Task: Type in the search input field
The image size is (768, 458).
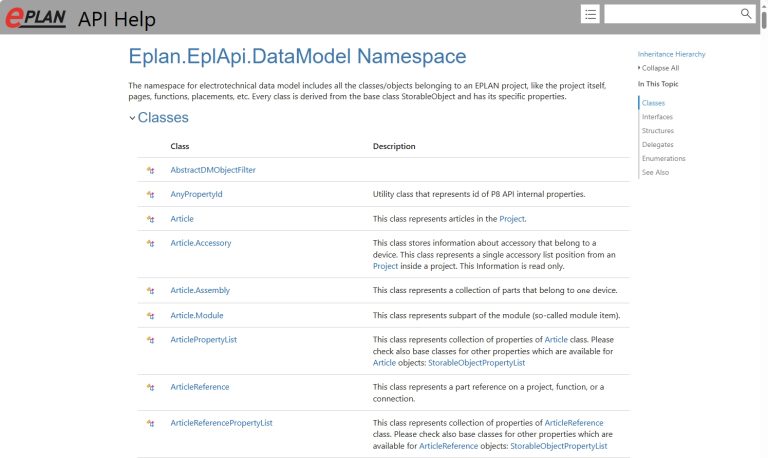Action: (671, 14)
